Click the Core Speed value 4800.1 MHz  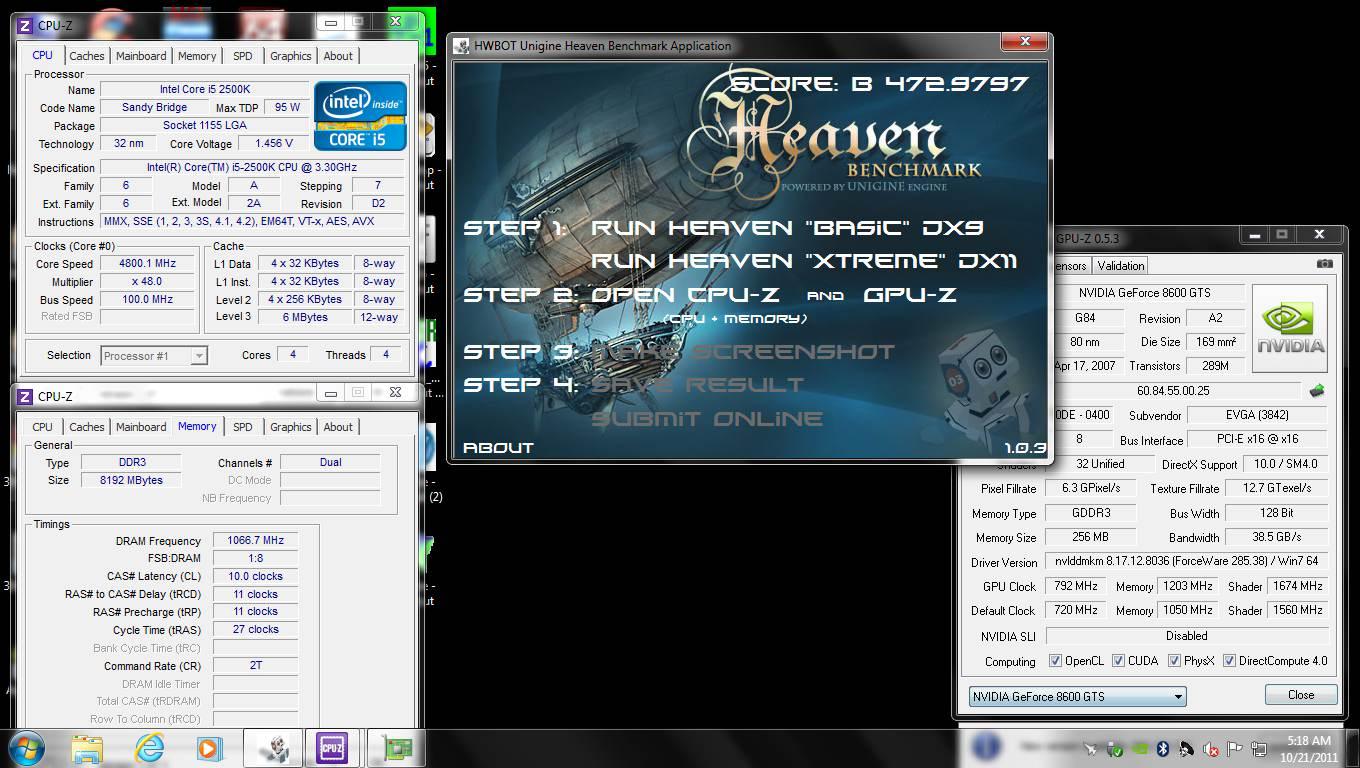click(148, 264)
